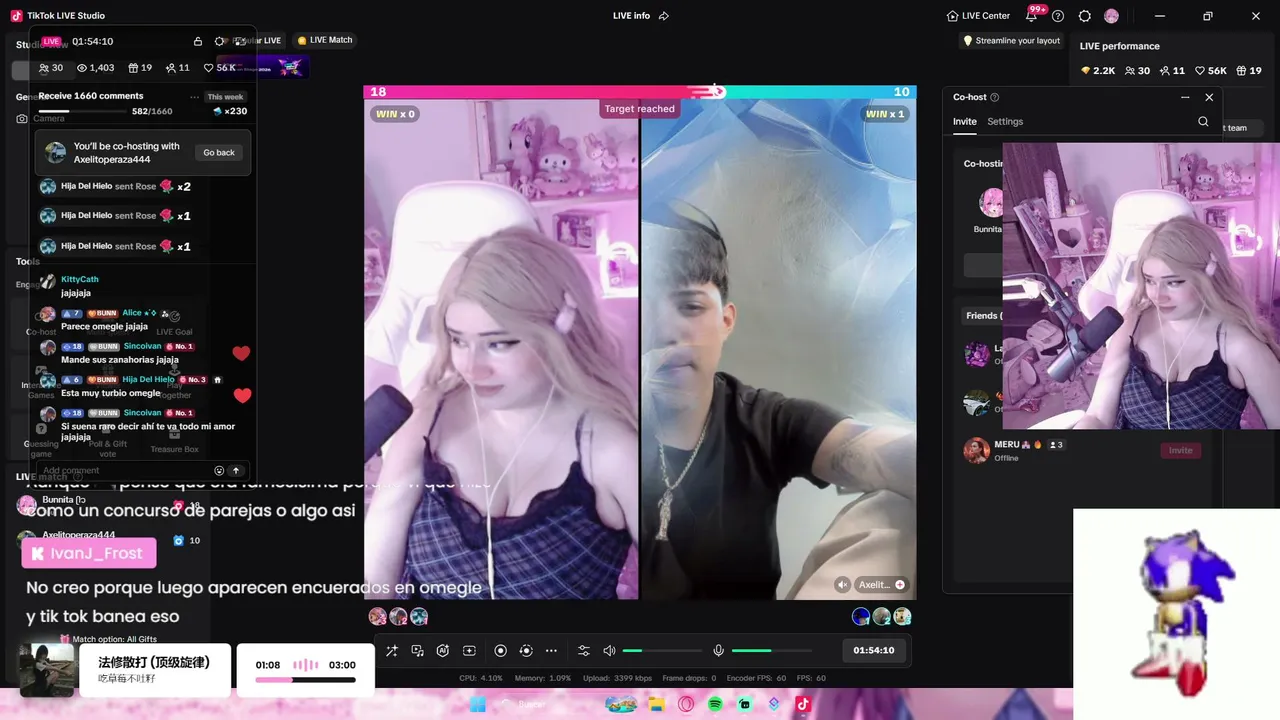Switch to the Invite tab in Co-host

(x=964, y=122)
